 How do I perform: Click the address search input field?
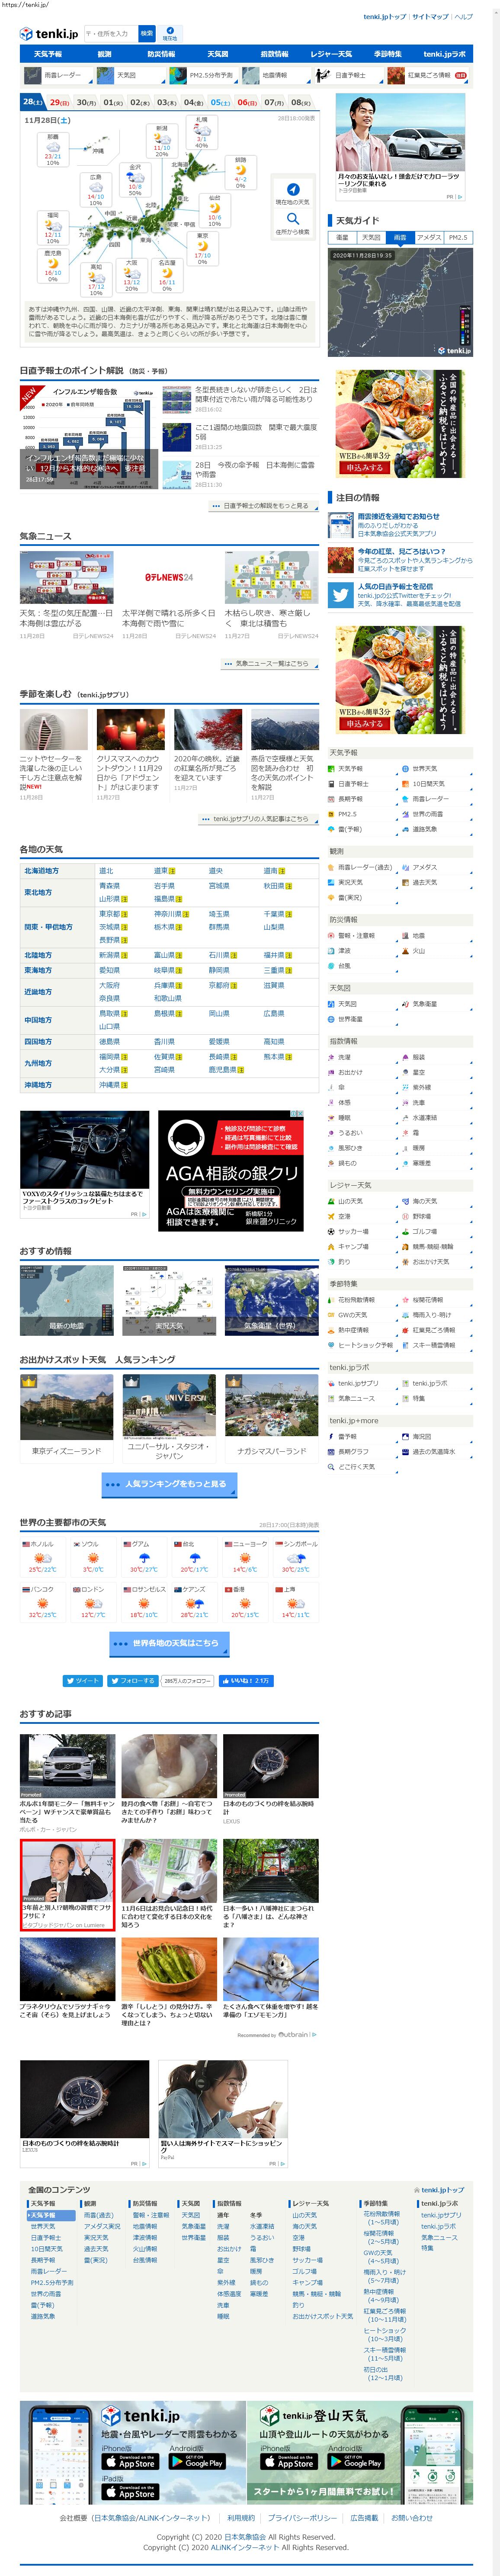[110, 33]
